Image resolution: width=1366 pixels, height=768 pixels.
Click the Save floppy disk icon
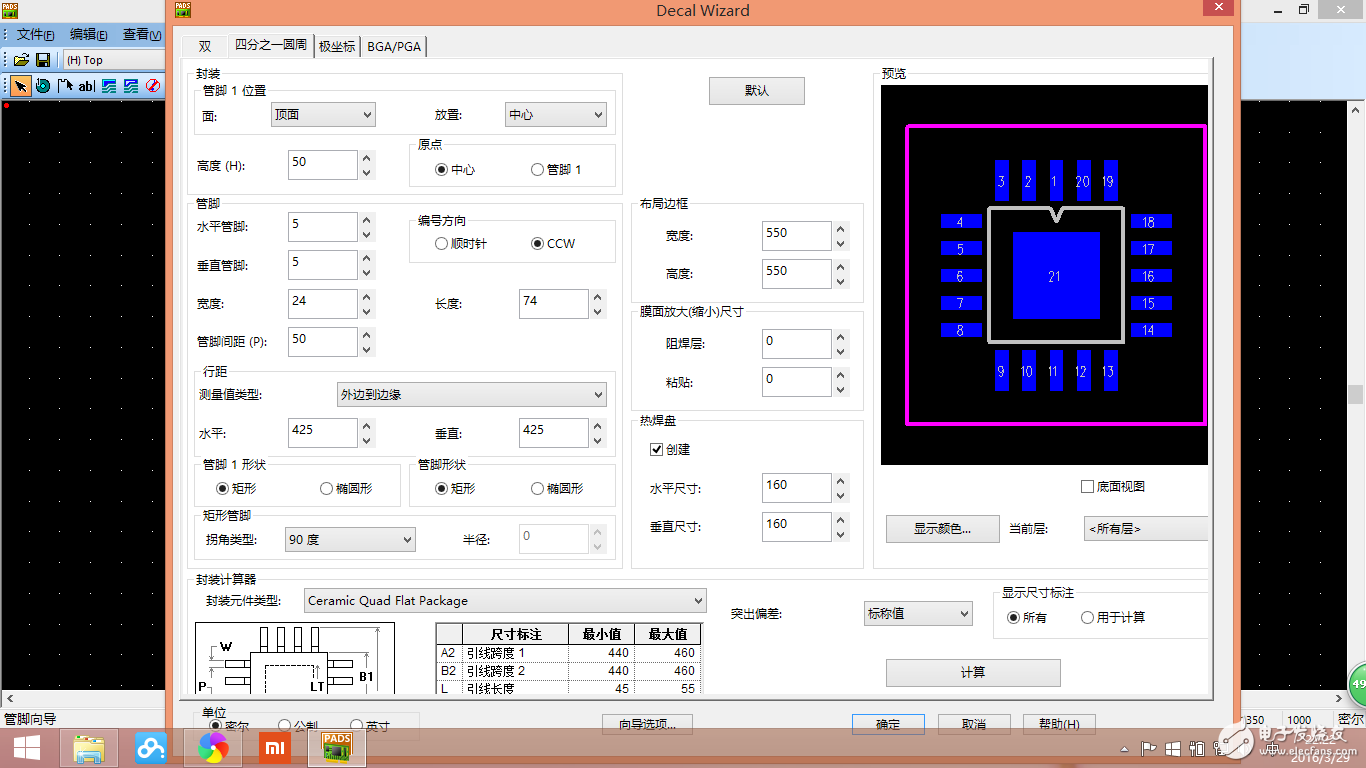coord(43,60)
